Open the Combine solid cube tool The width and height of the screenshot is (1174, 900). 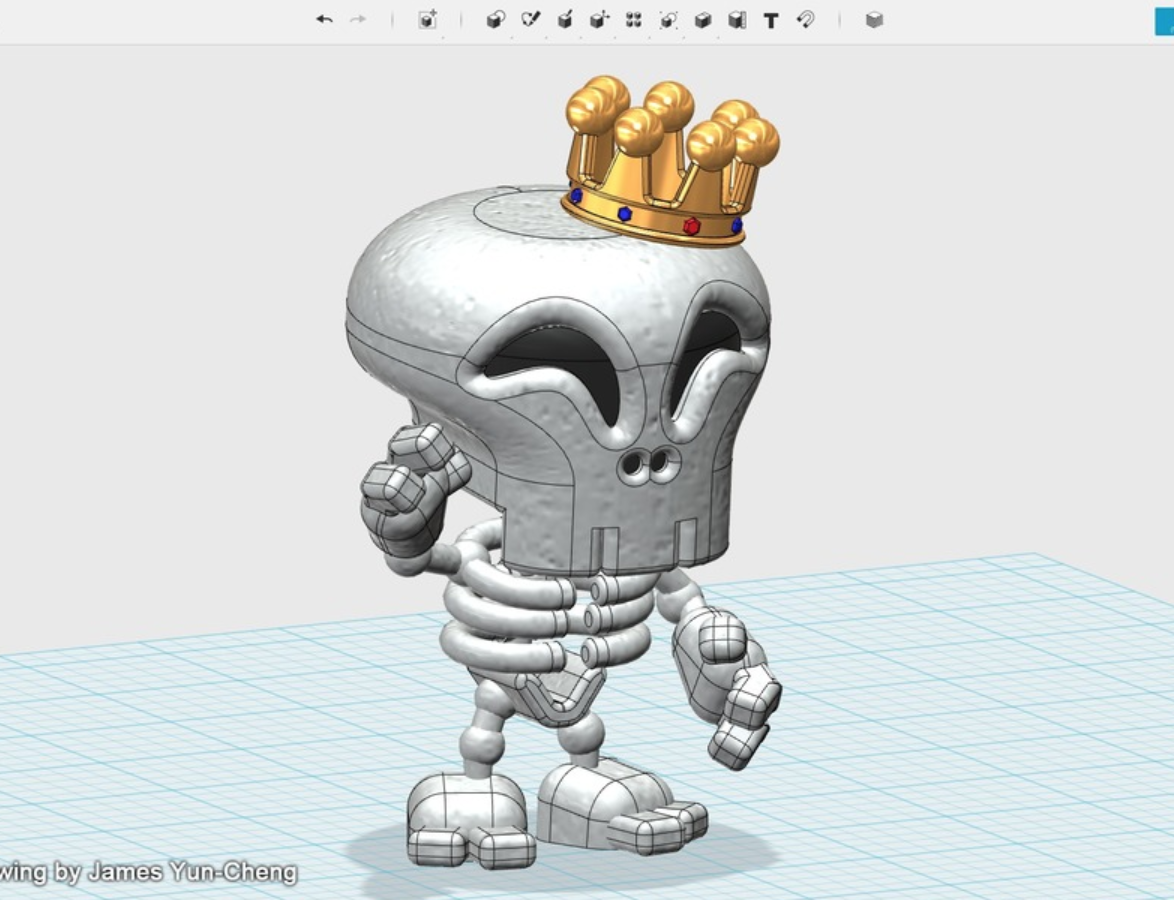point(702,19)
